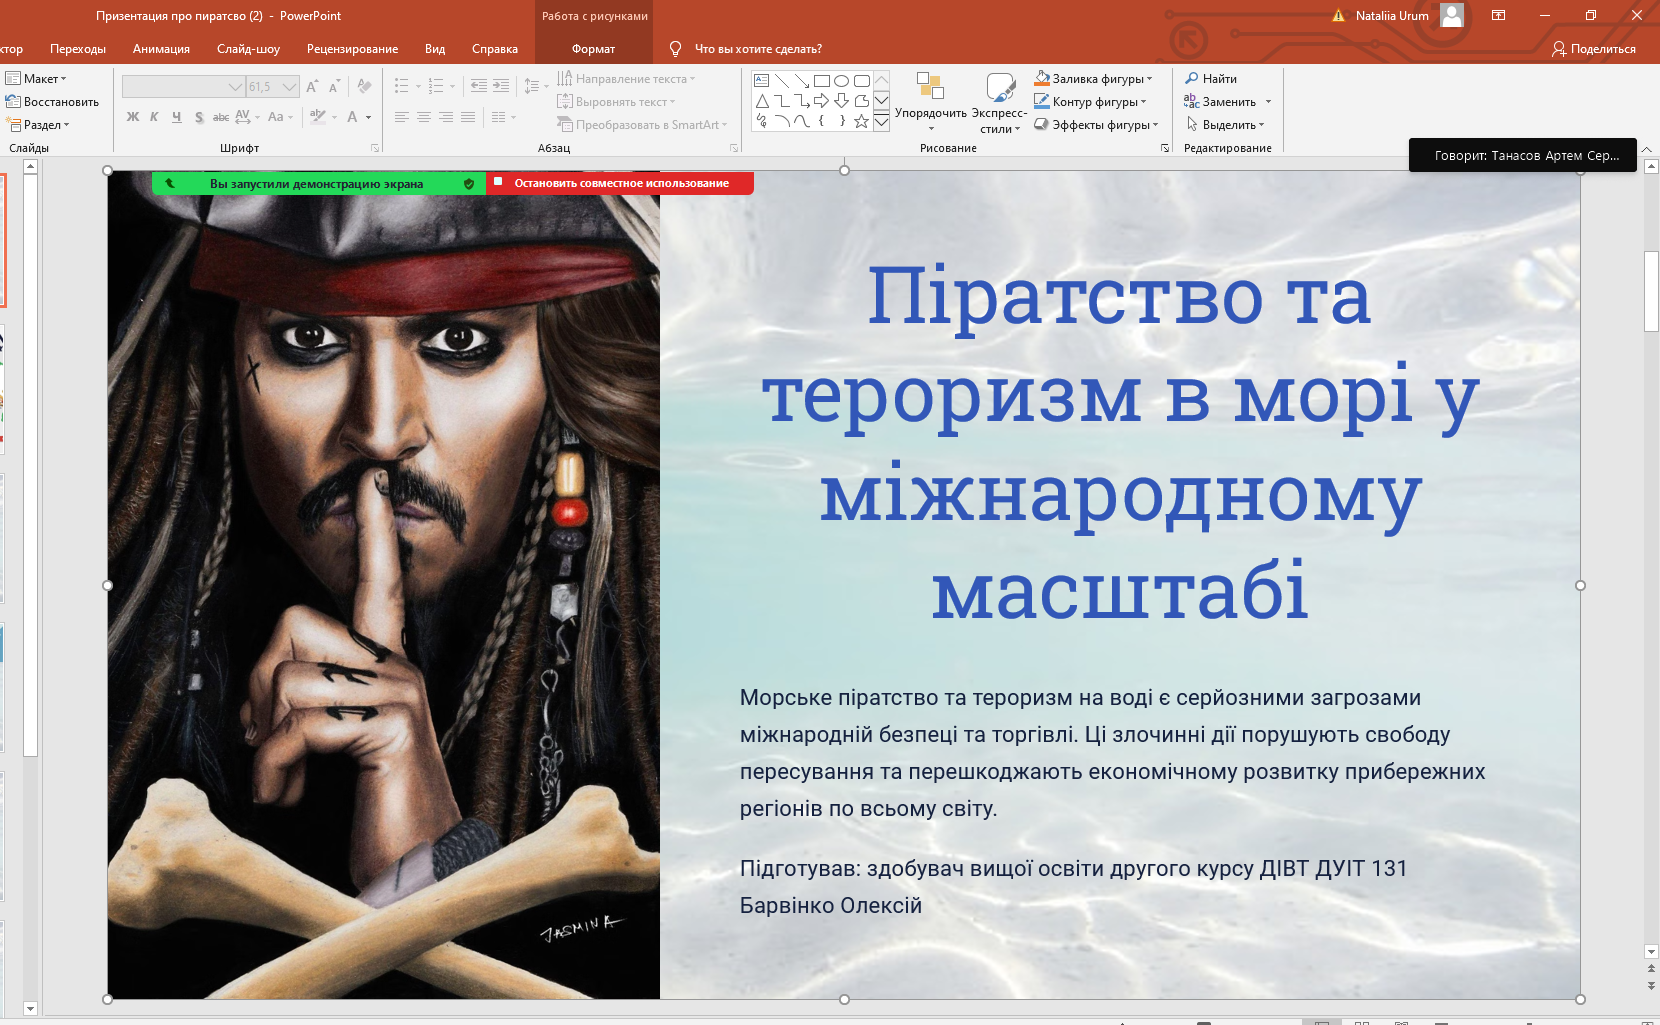Select the five-point star shape
Image resolution: width=1660 pixels, height=1025 pixels.
coord(862,121)
